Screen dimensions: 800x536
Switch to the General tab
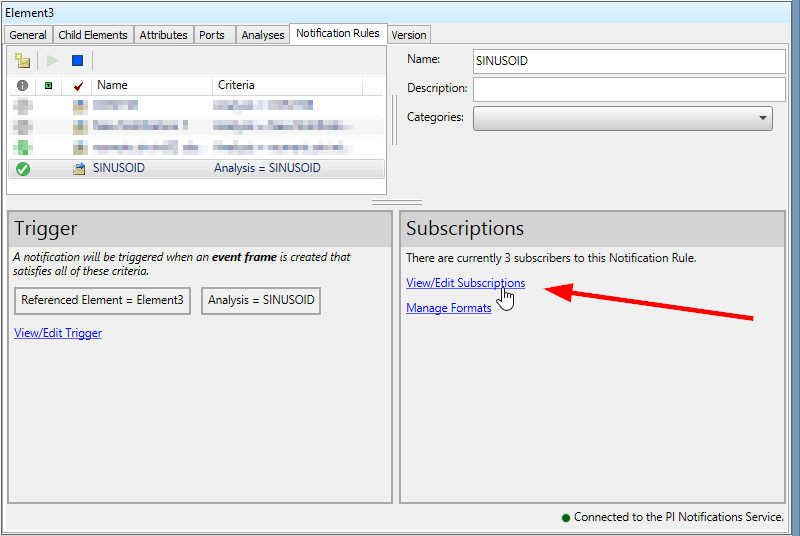click(x=28, y=35)
